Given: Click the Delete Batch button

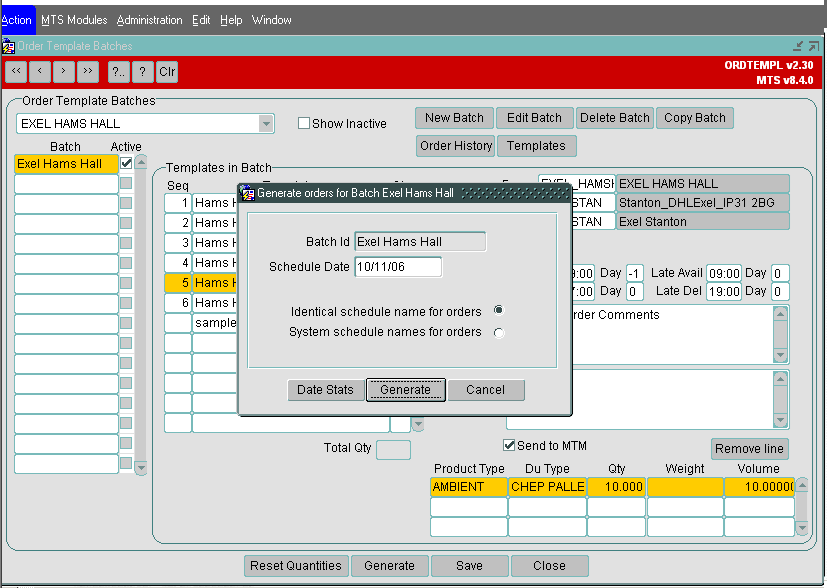Looking at the screenshot, I should [615, 118].
